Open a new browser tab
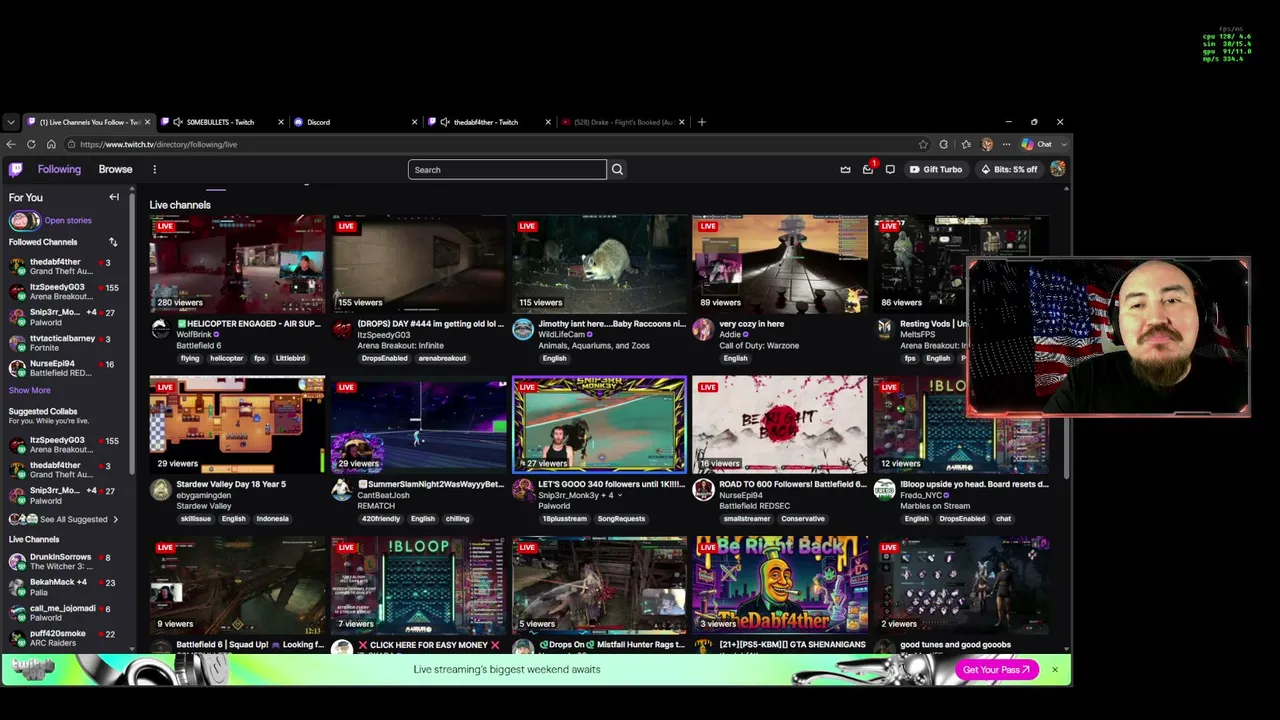 click(701, 122)
